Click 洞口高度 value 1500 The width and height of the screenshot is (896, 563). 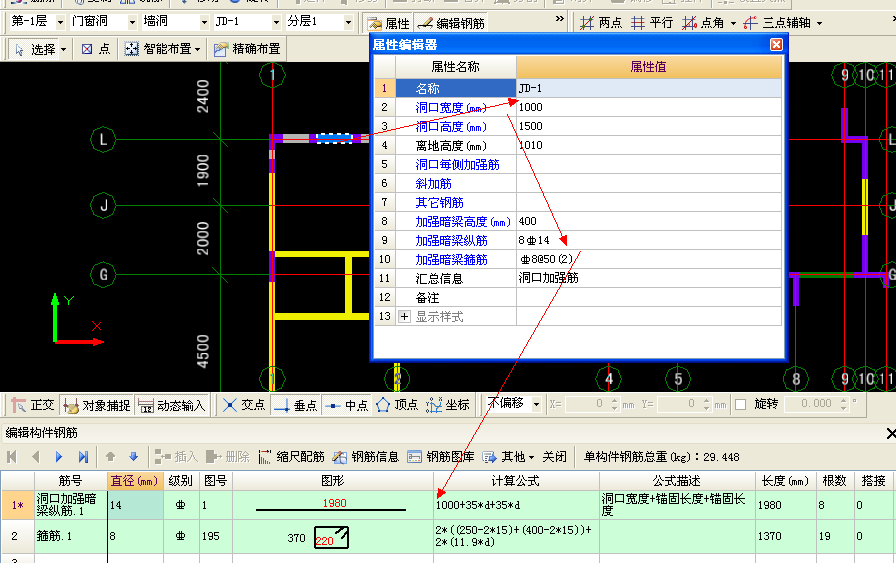(649, 126)
